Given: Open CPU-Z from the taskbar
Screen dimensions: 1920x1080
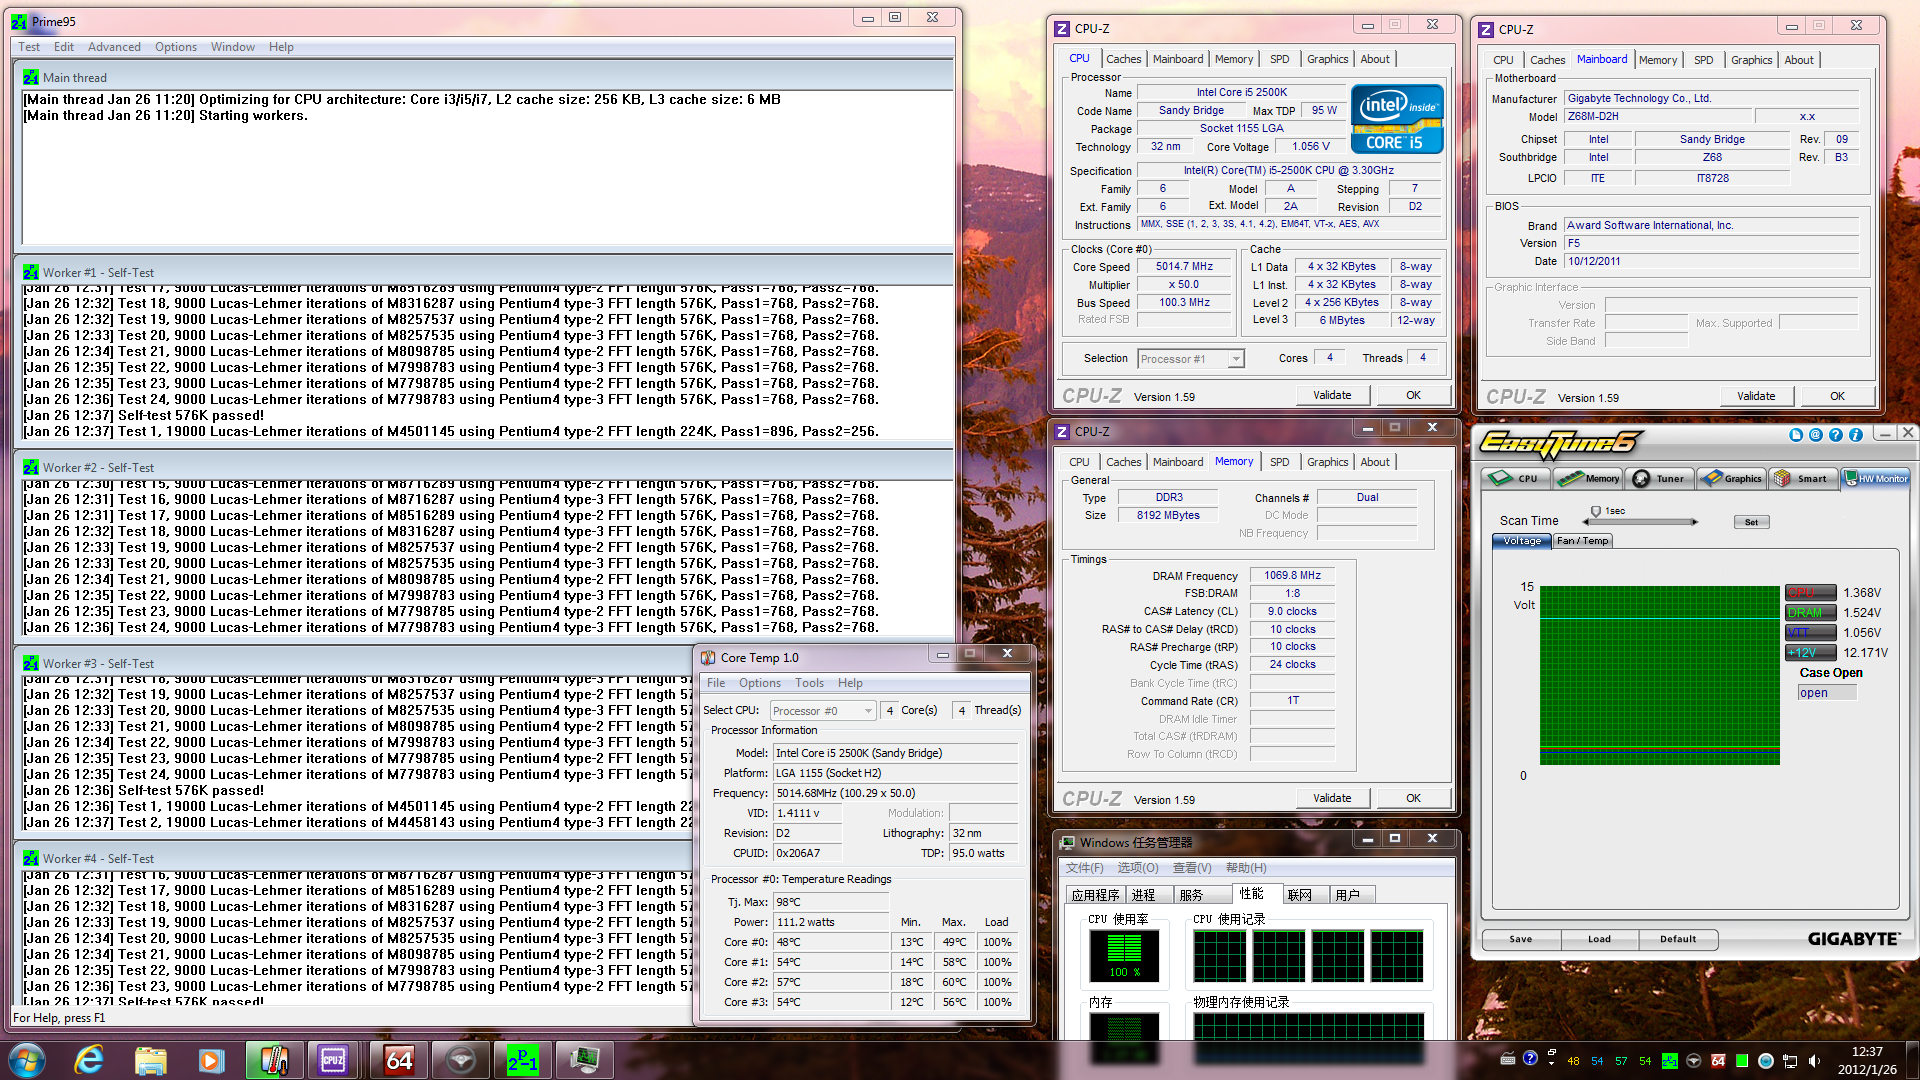Looking at the screenshot, I should [333, 1060].
